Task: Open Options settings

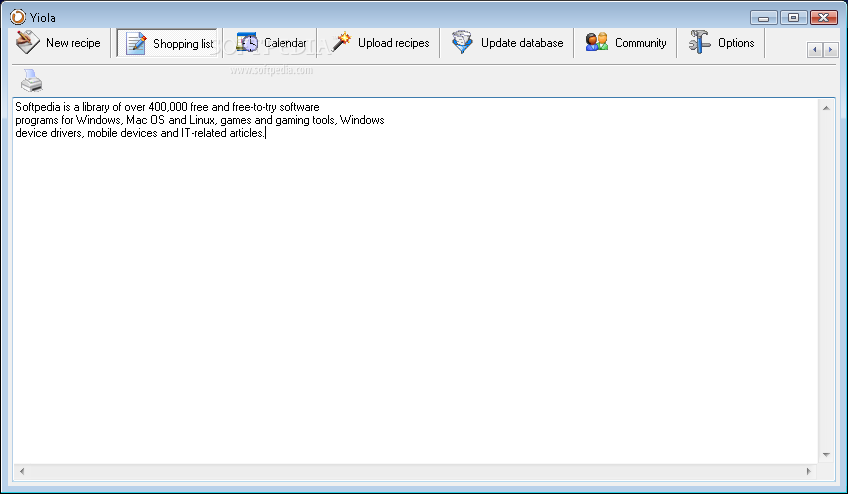Action: (x=721, y=43)
